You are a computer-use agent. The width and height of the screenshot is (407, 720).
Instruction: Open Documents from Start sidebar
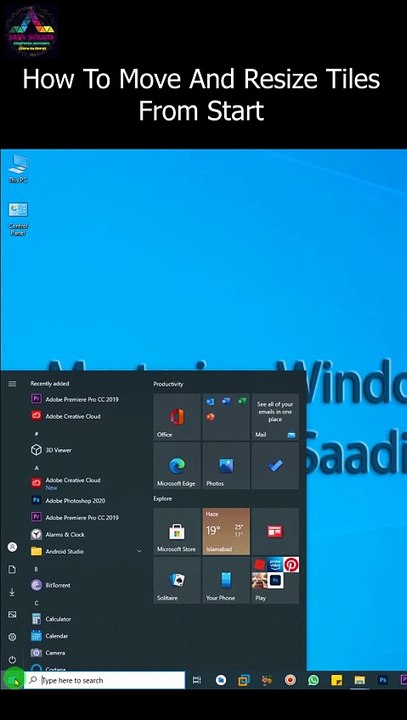(12, 569)
